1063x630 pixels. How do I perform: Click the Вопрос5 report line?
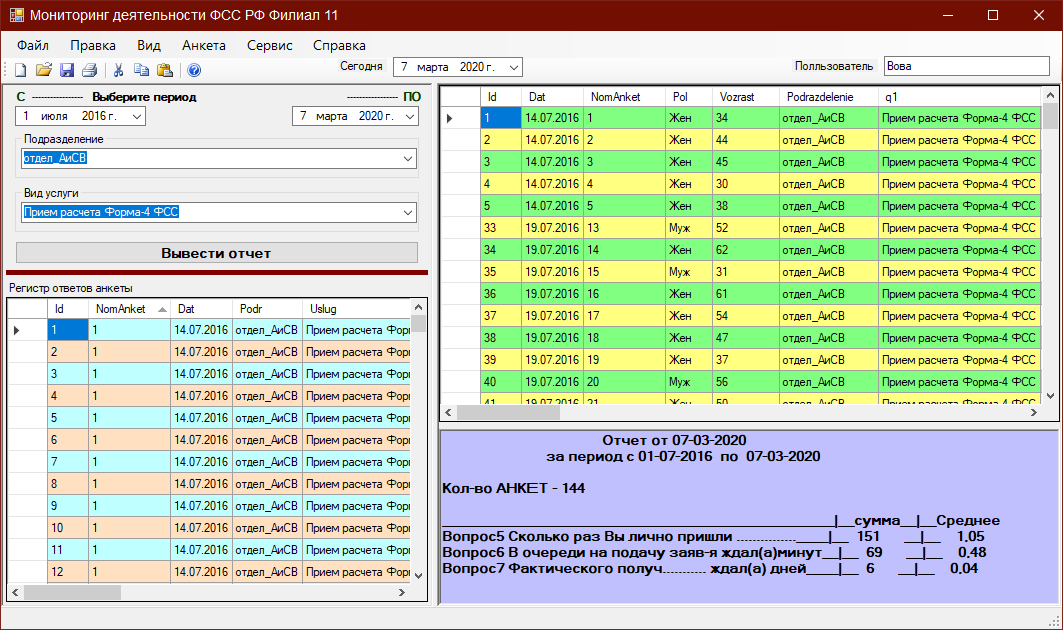(x=713, y=536)
